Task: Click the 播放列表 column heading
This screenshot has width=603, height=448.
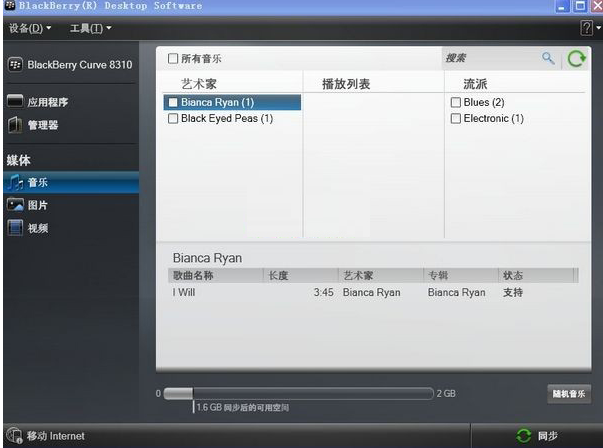Action: click(x=346, y=84)
